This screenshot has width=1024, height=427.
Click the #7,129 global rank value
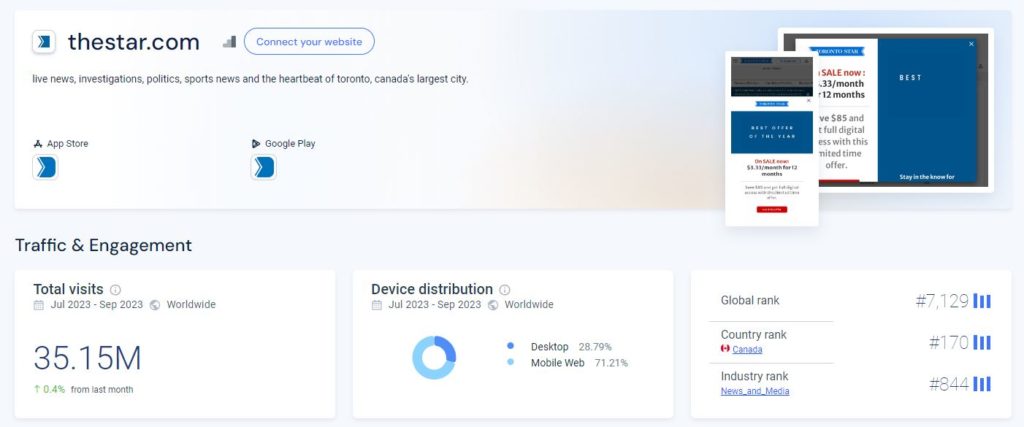[x=942, y=301]
